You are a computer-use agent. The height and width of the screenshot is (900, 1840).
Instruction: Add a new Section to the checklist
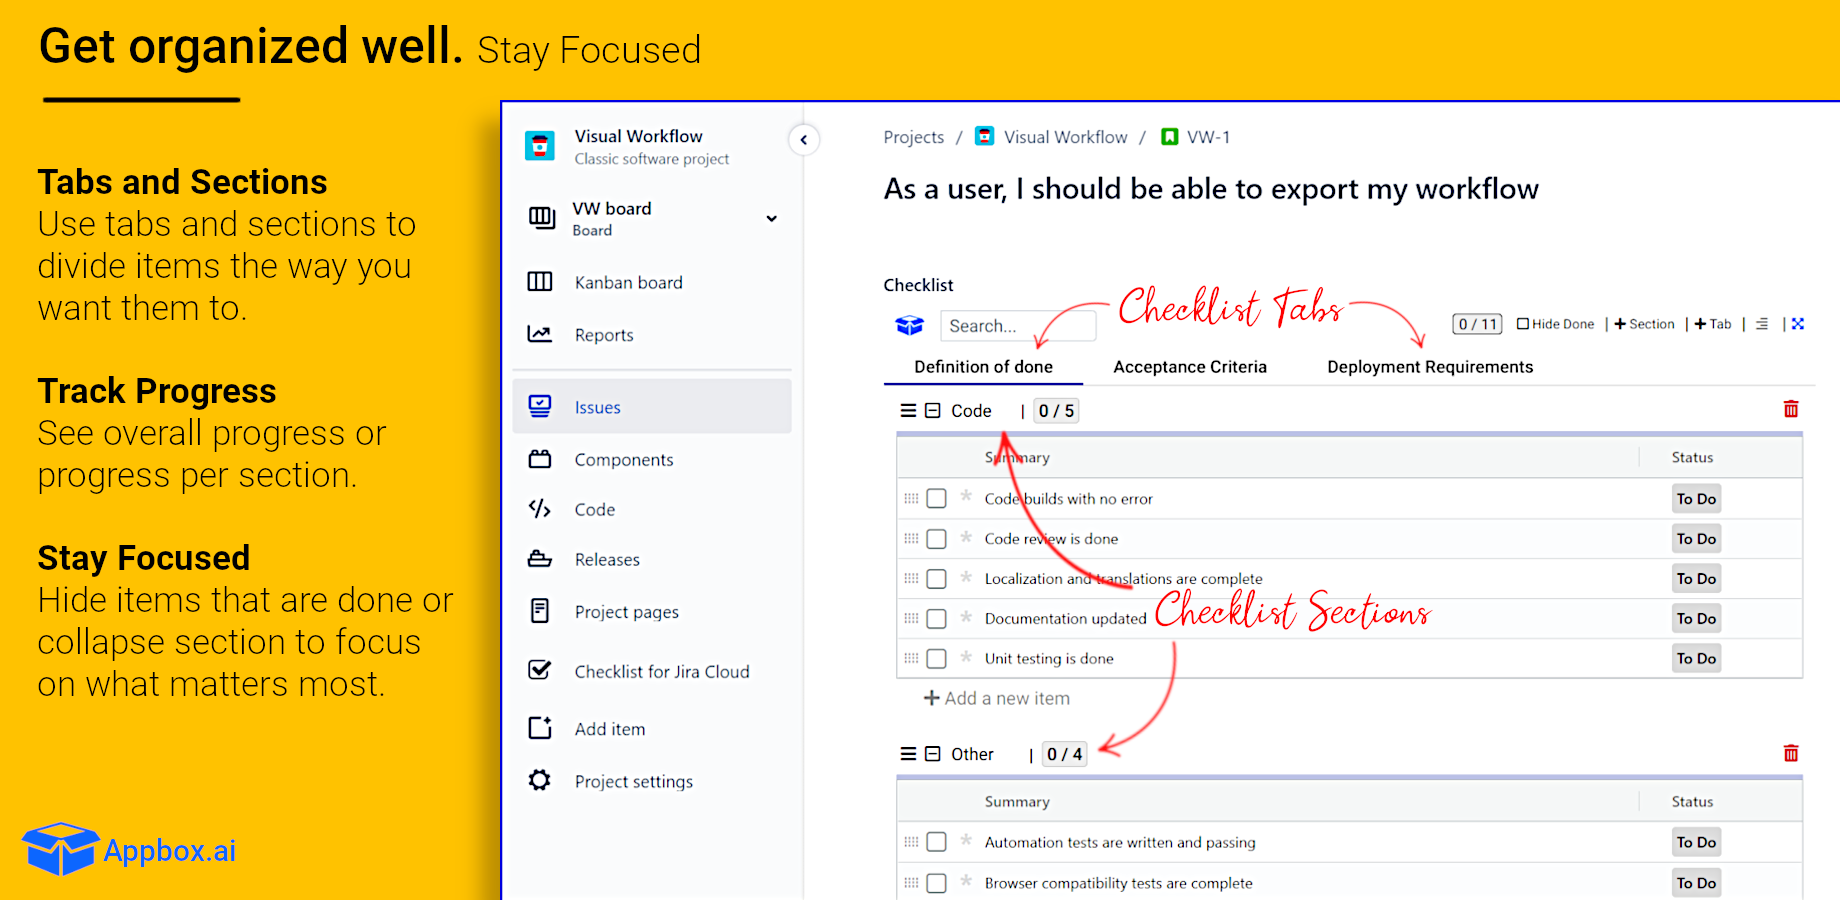point(1644,324)
